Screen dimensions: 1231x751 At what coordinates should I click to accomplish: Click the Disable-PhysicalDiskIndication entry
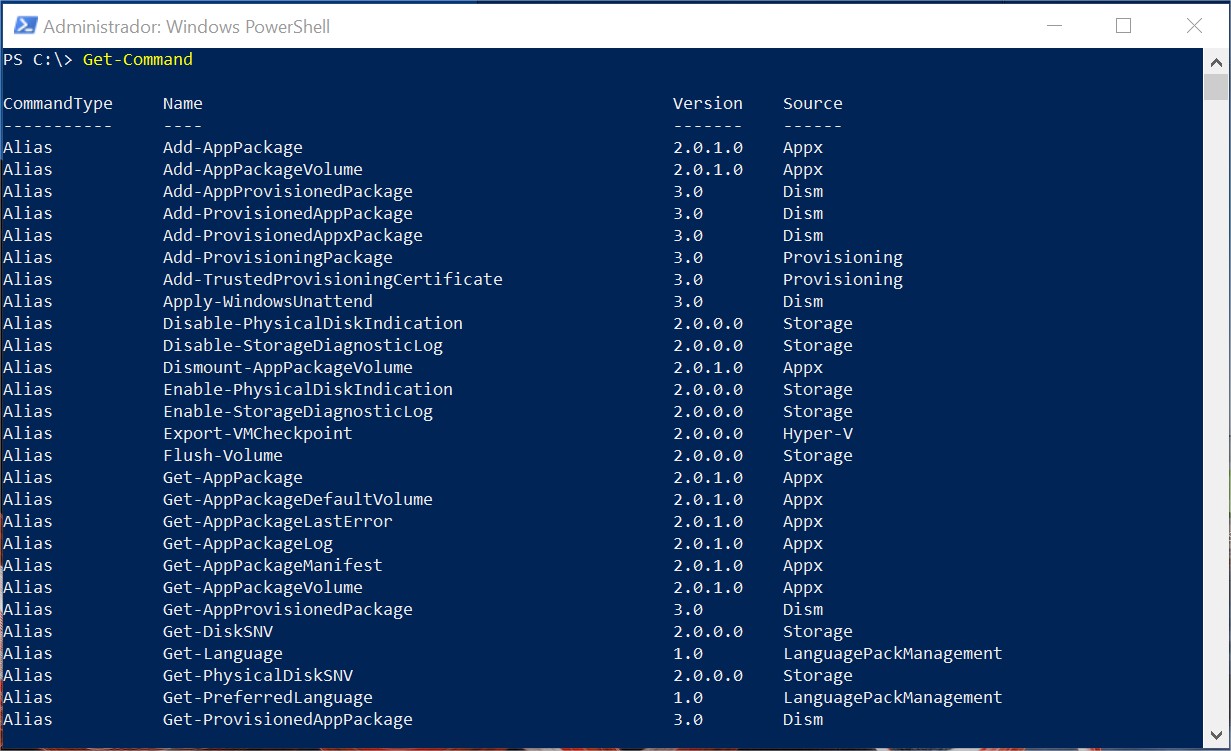(313, 324)
